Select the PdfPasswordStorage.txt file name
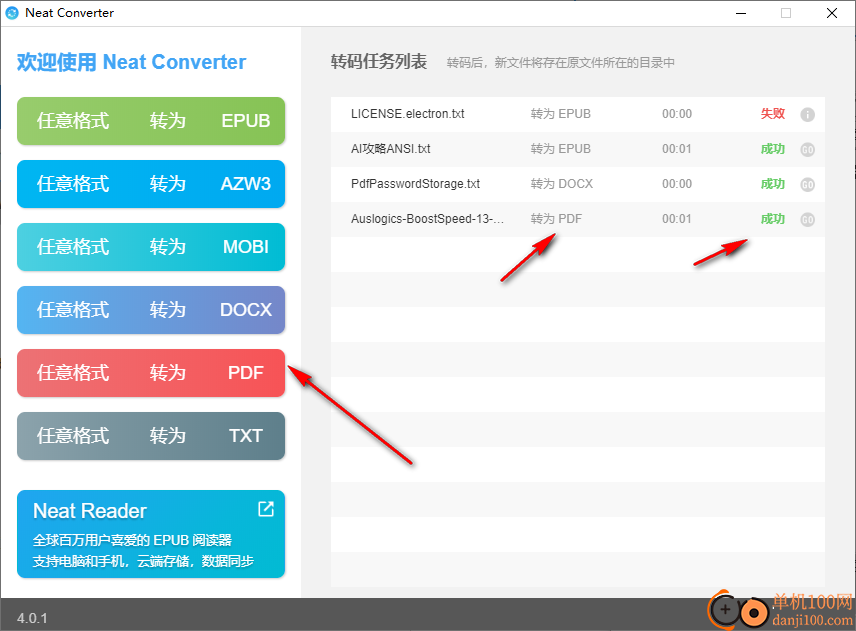Image resolution: width=856 pixels, height=631 pixels. coord(415,183)
